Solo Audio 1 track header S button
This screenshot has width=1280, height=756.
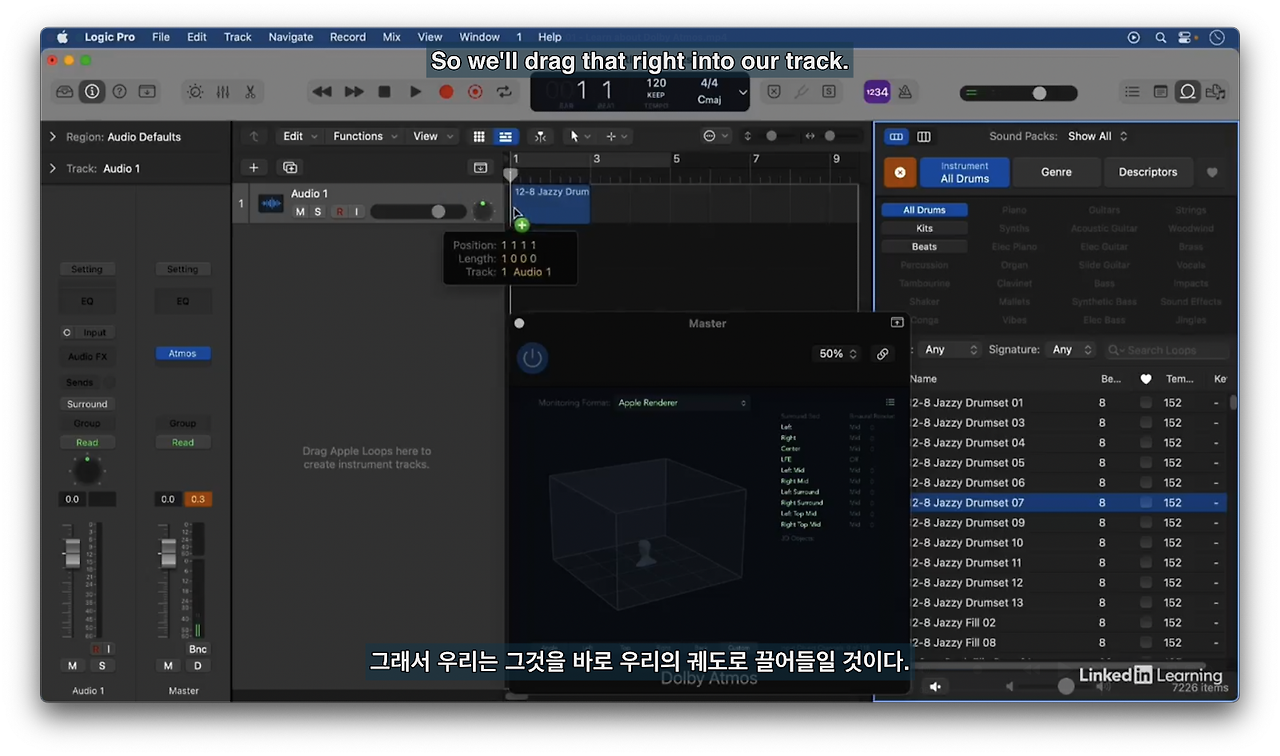point(318,212)
